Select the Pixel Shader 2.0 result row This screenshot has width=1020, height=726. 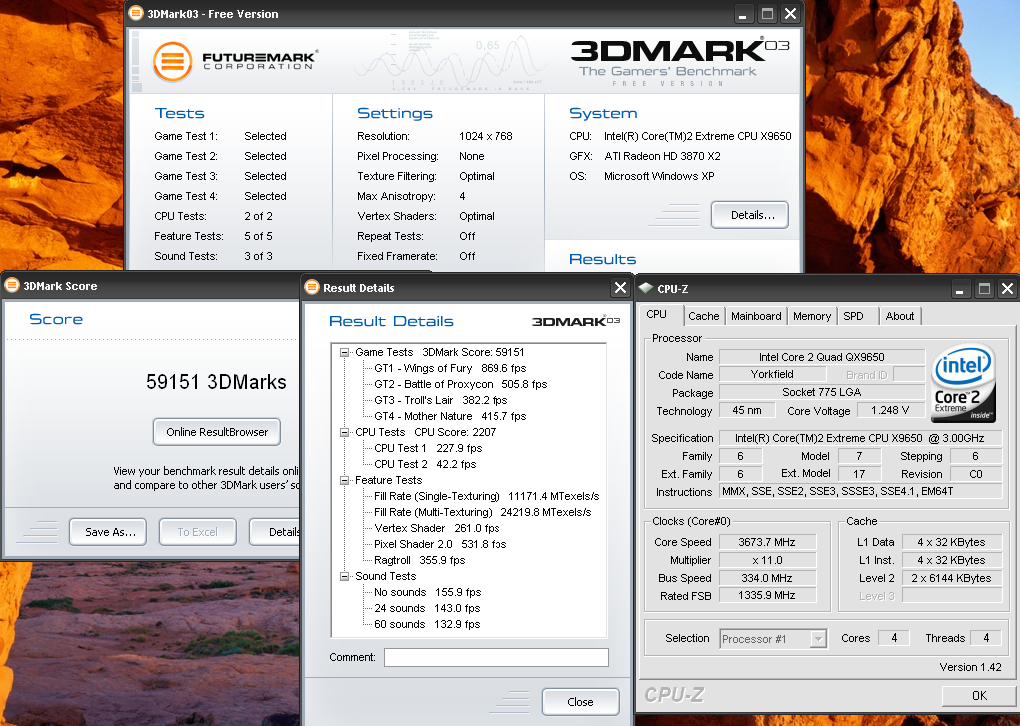440,544
